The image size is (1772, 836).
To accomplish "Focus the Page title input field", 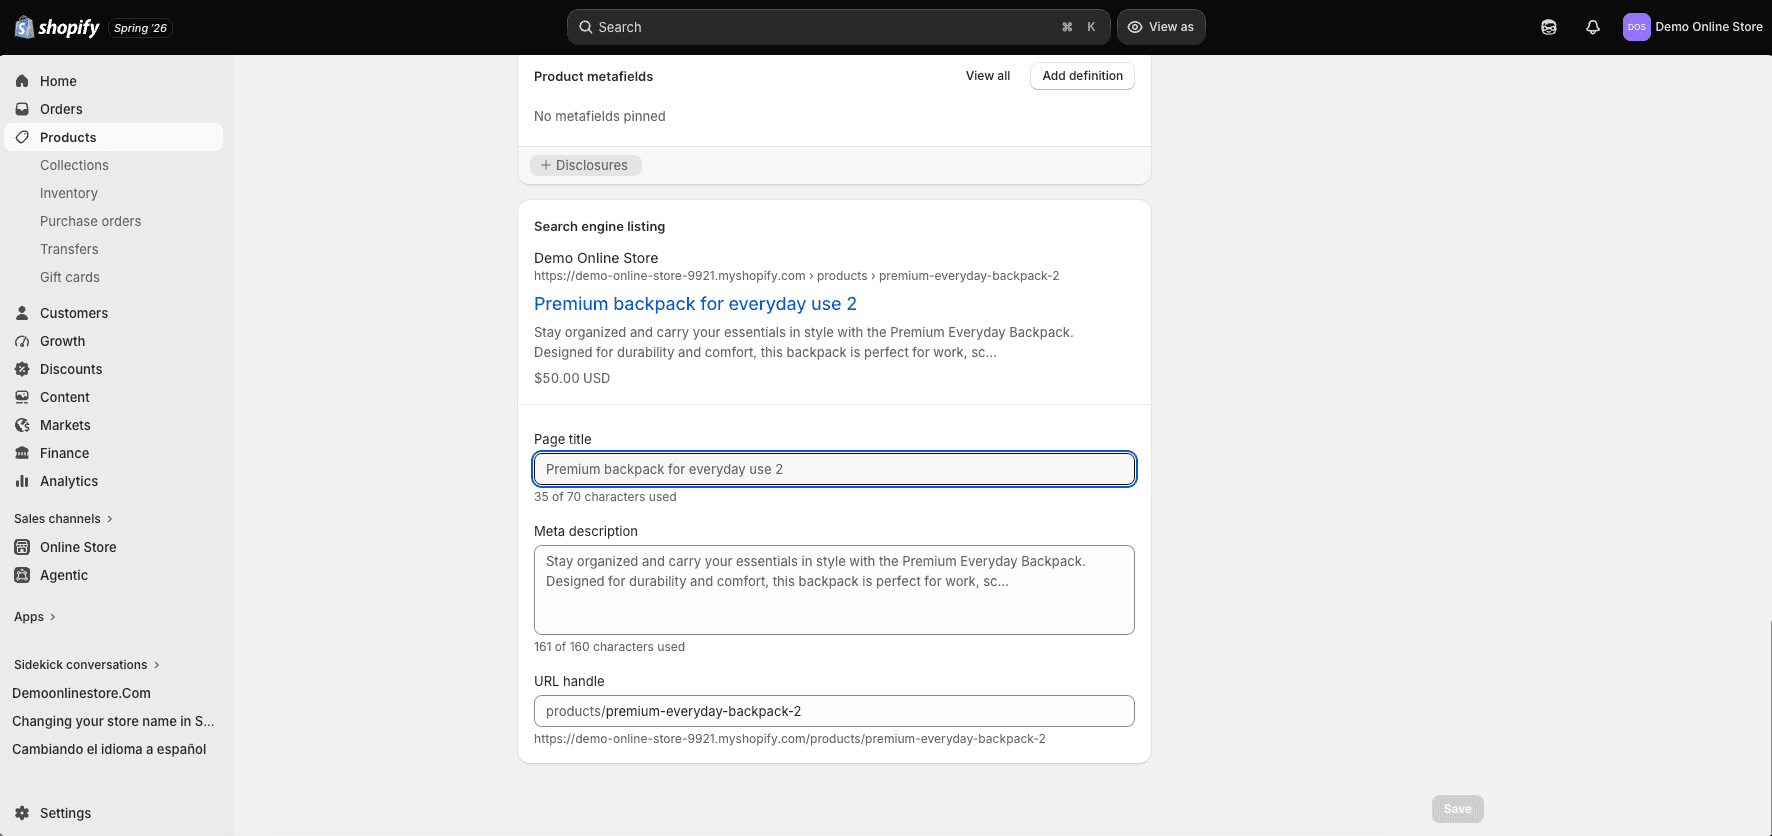I will pos(834,469).
